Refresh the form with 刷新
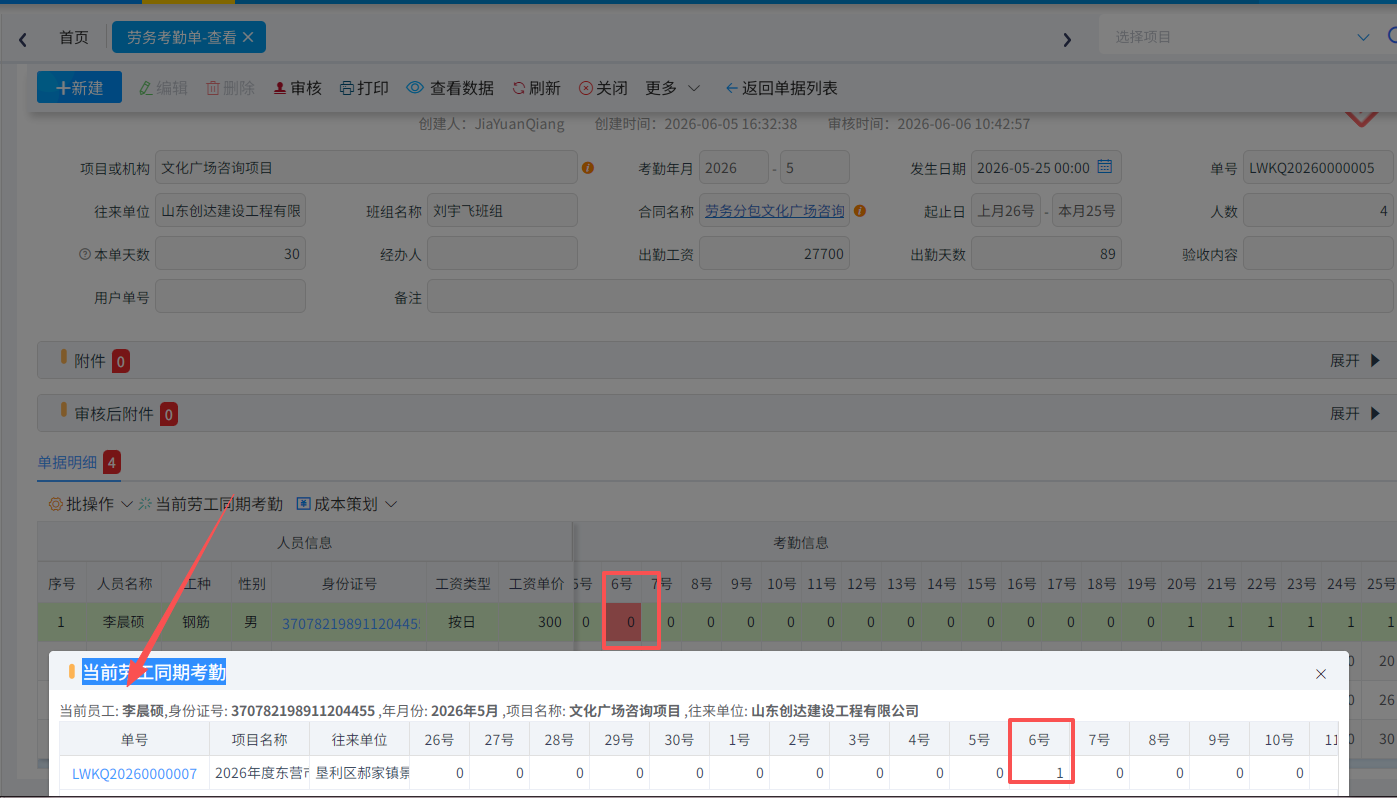Image resolution: width=1397 pixels, height=798 pixels. pyautogui.click(x=536, y=88)
